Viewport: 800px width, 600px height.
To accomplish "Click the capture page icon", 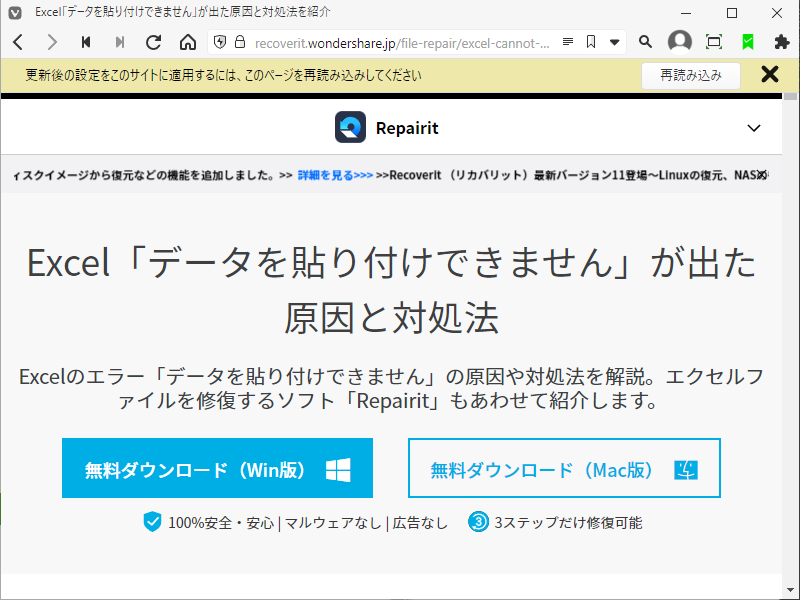I will click(x=714, y=42).
